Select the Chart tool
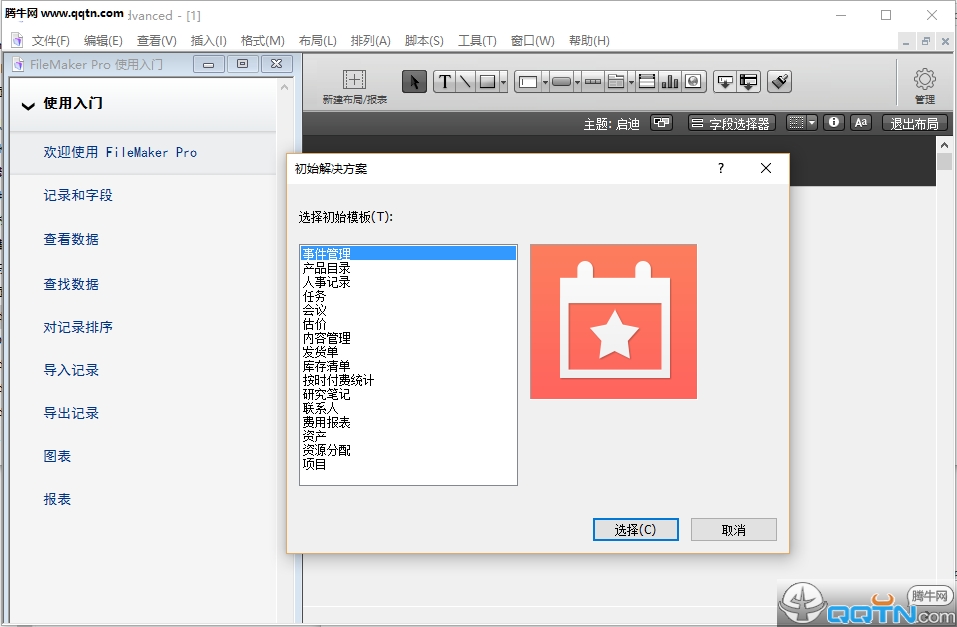Screen dimensions: 957x627 click(670, 81)
